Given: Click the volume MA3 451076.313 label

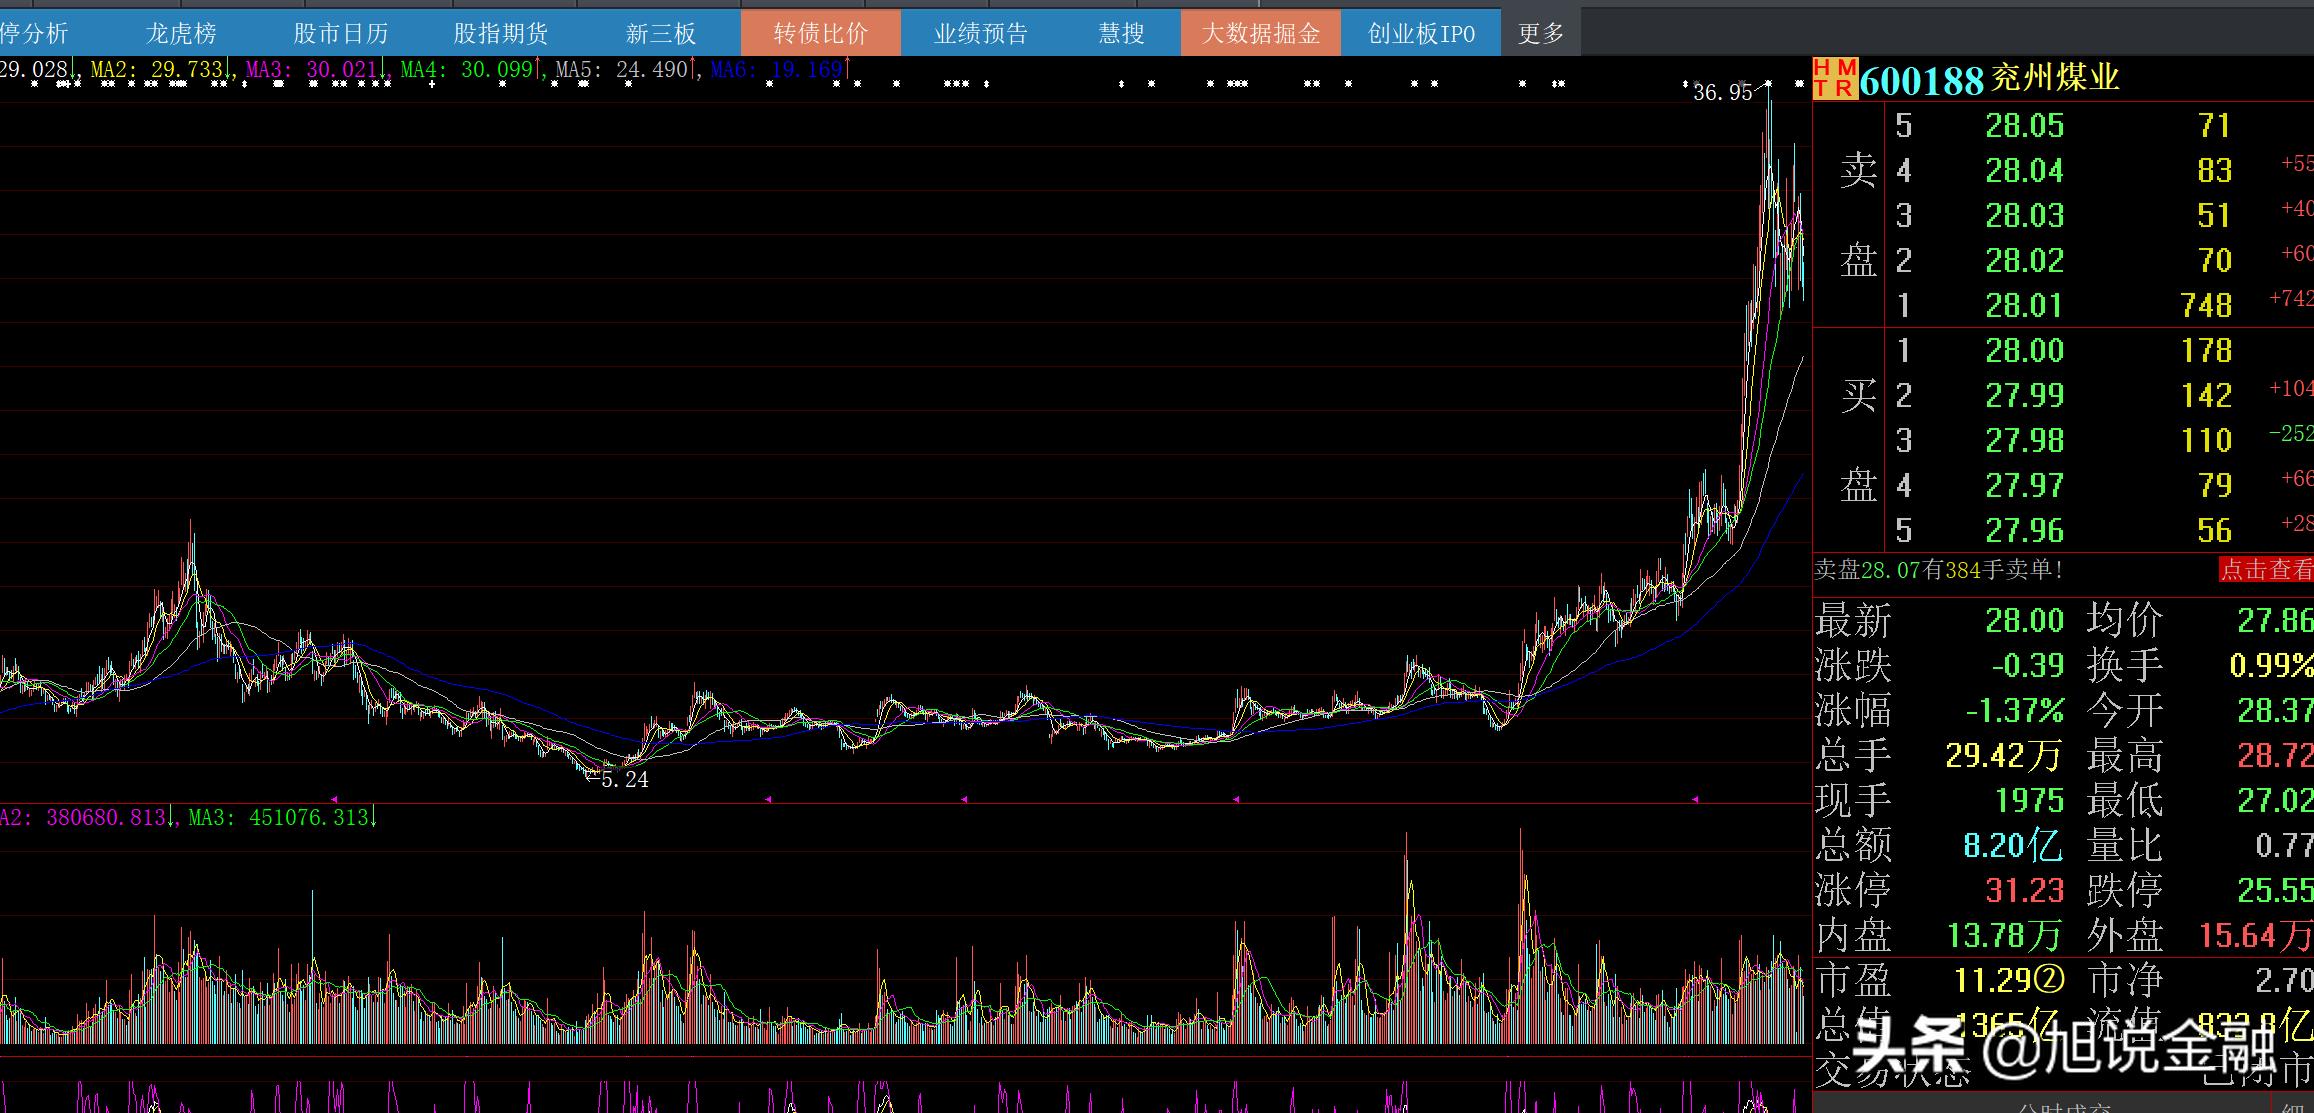Looking at the screenshot, I should pyautogui.click(x=280, y=818).
